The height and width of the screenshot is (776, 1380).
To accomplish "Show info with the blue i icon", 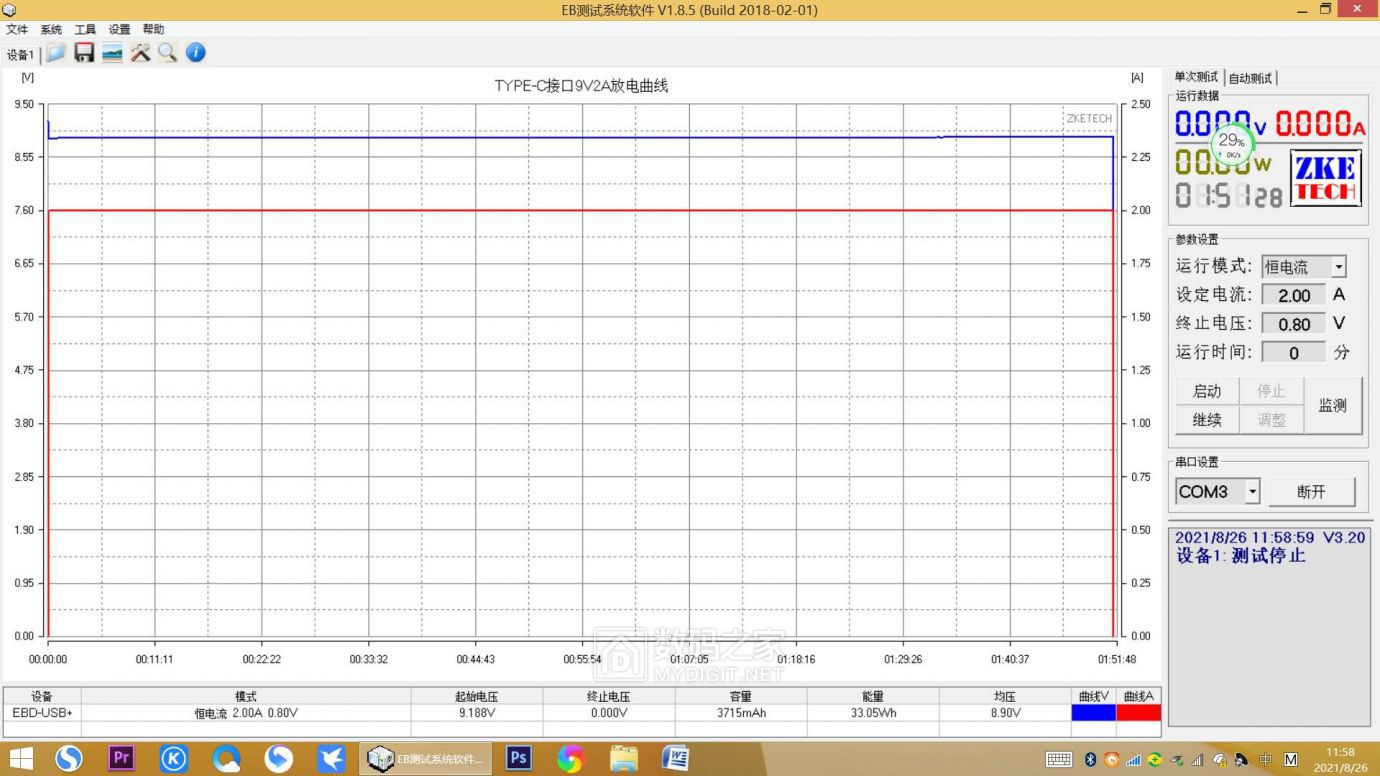I will [195, 53].
